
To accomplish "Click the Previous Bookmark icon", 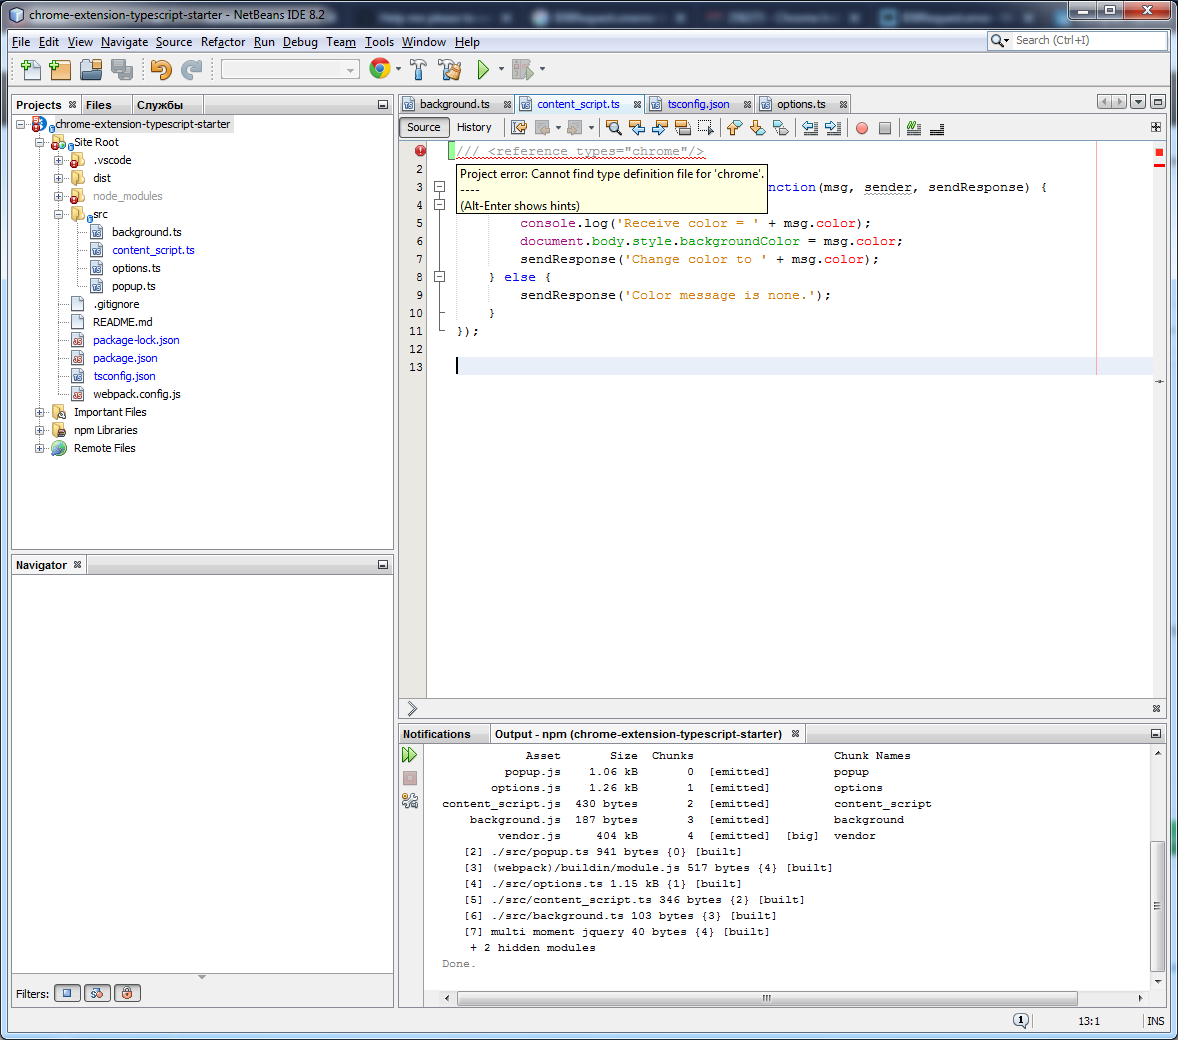I will [734, 128].
